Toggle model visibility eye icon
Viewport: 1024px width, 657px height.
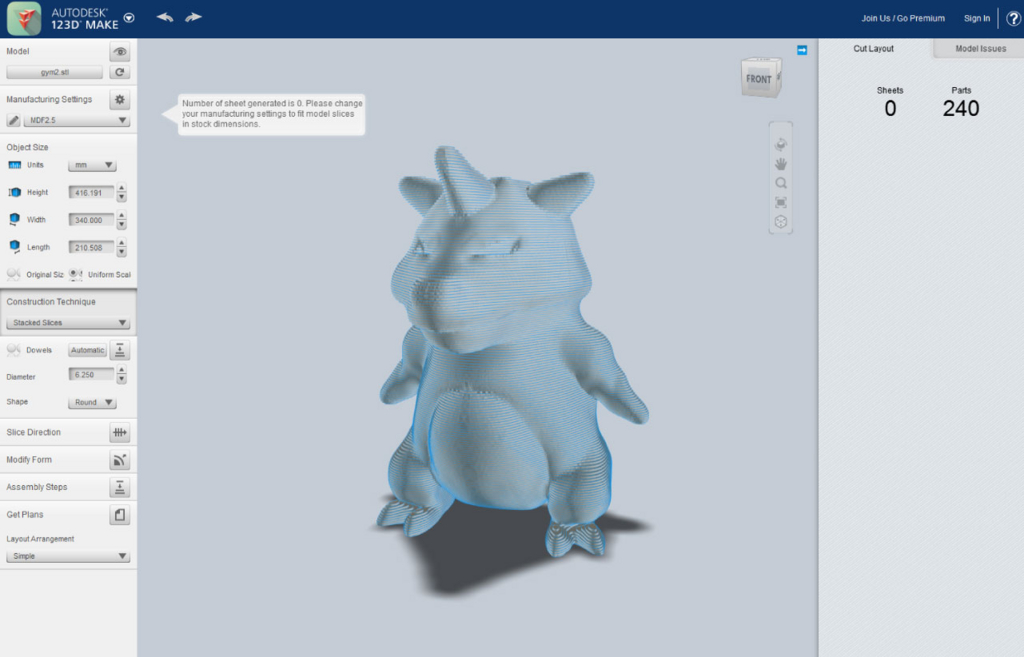click(x=120, y=52)
